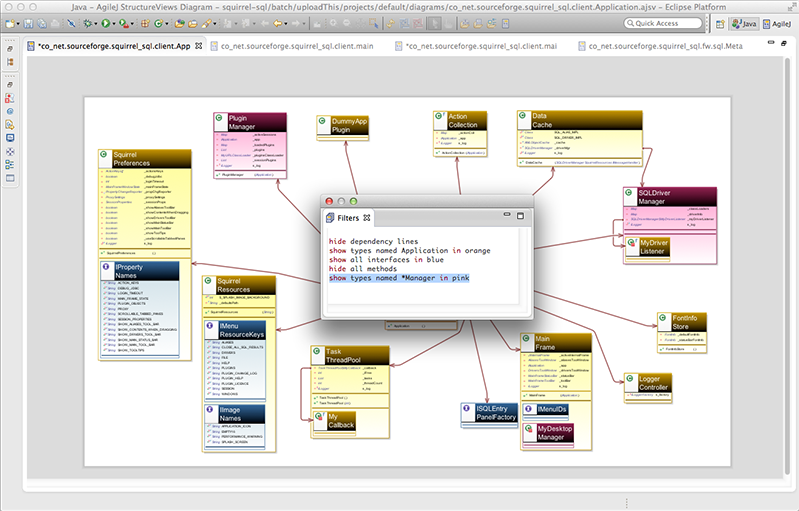Click the Save All icon

coord(42,23)
